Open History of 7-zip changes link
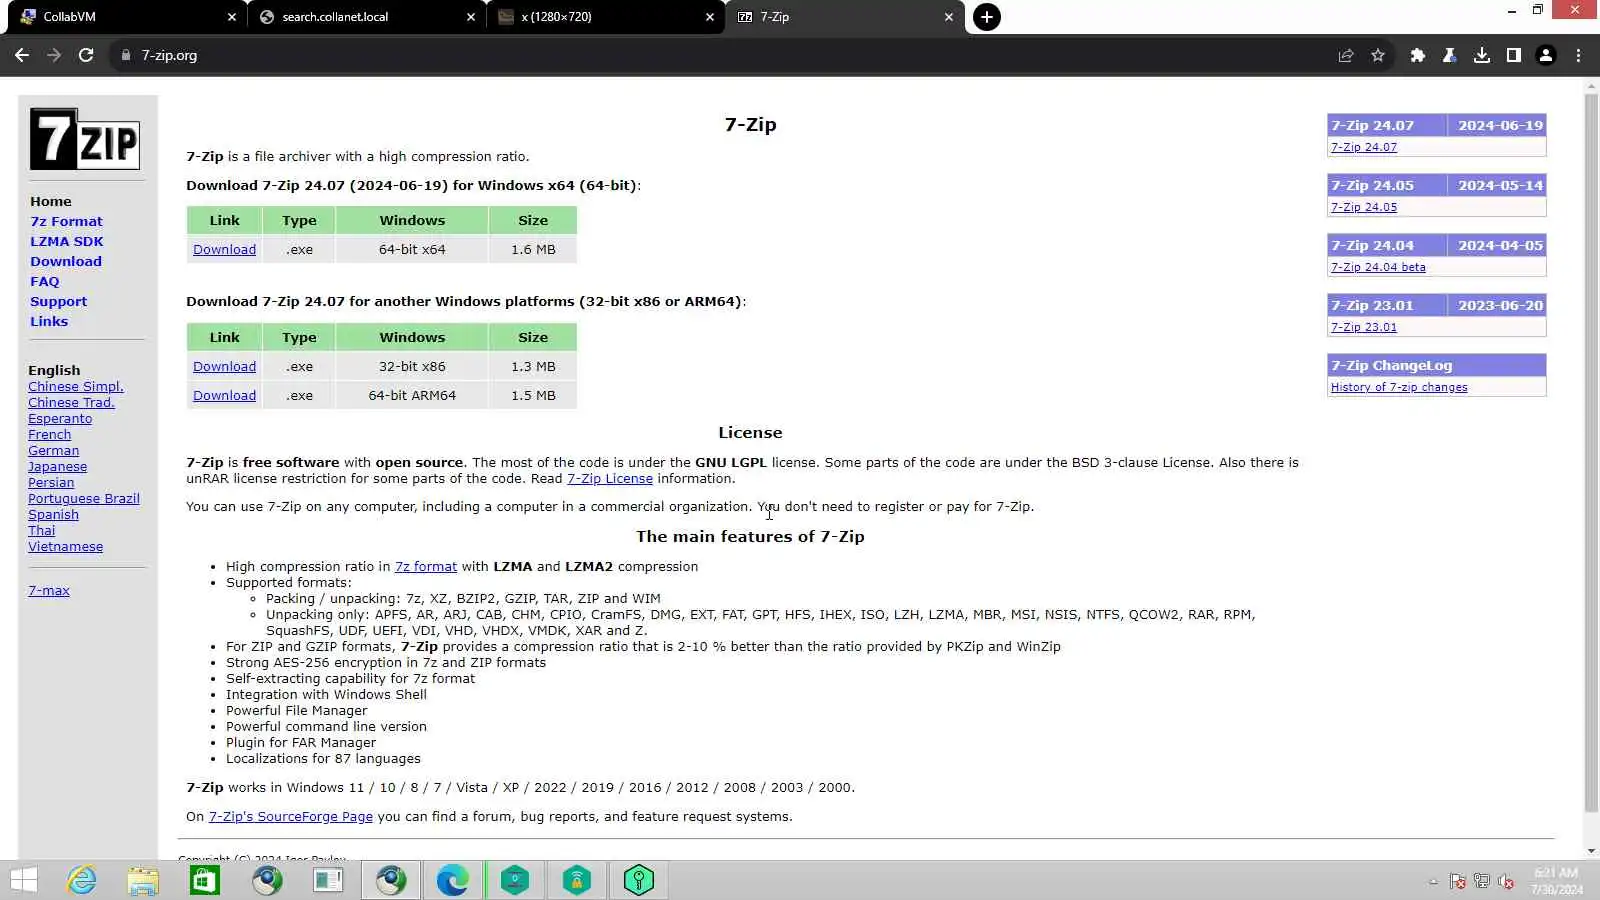This screenshot has width=1600, height=900. [1399, 387]
